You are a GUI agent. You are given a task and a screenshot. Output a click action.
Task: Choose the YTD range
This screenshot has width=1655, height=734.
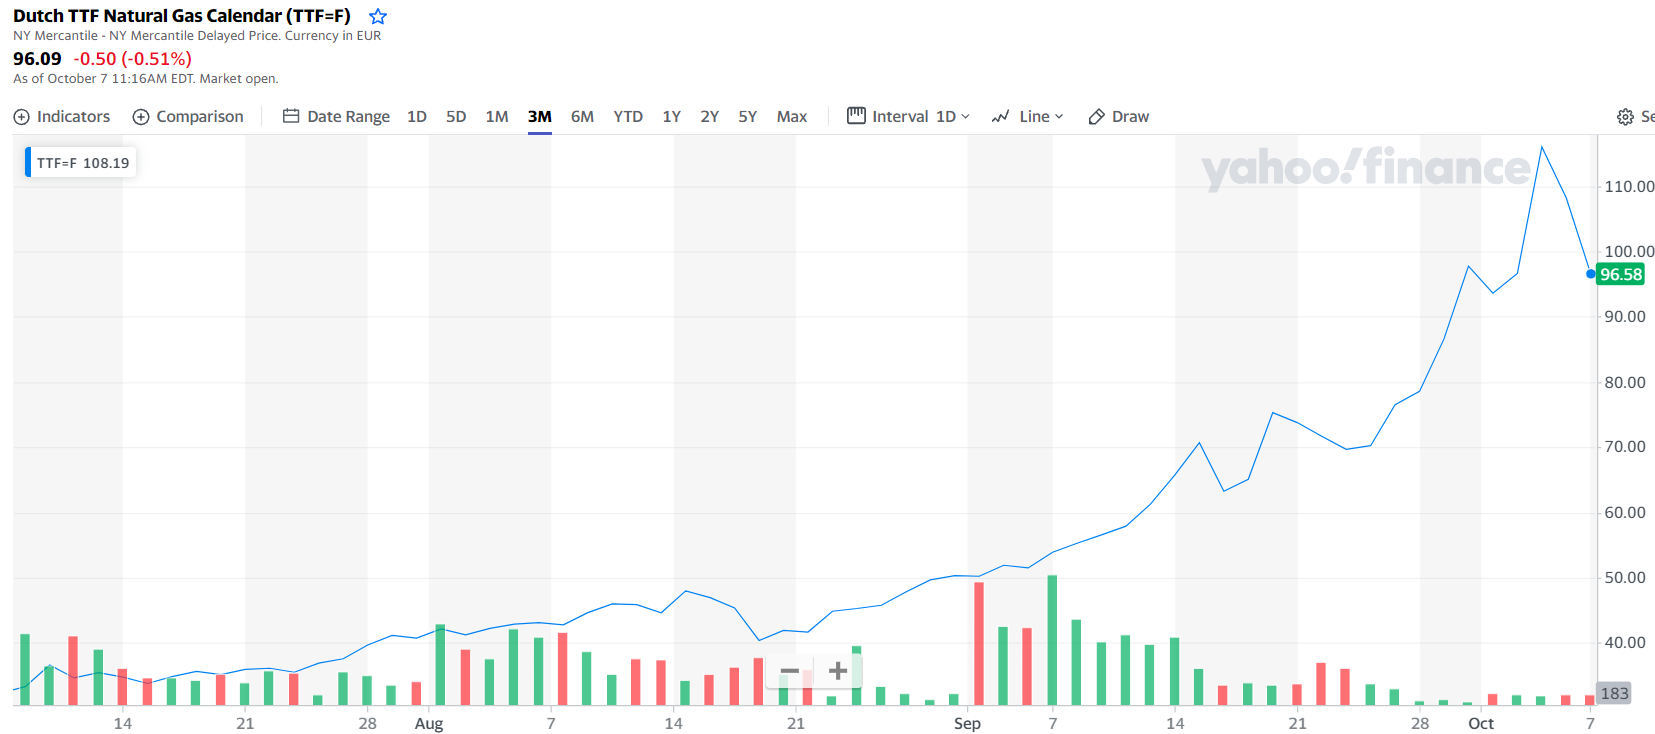pyautogui.click(x=628, y=117)
